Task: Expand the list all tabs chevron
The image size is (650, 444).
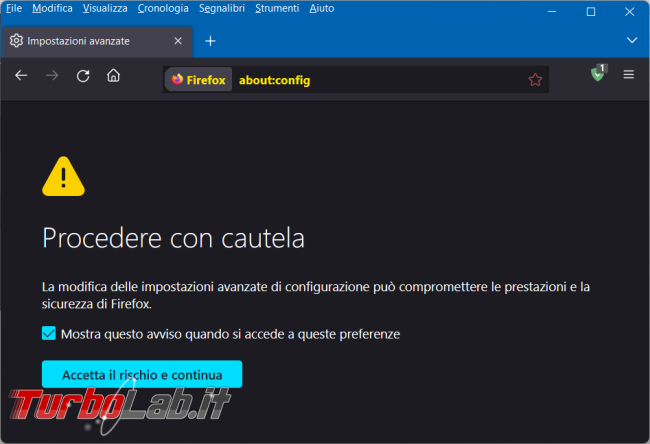Action: click(x=632, y=40)
